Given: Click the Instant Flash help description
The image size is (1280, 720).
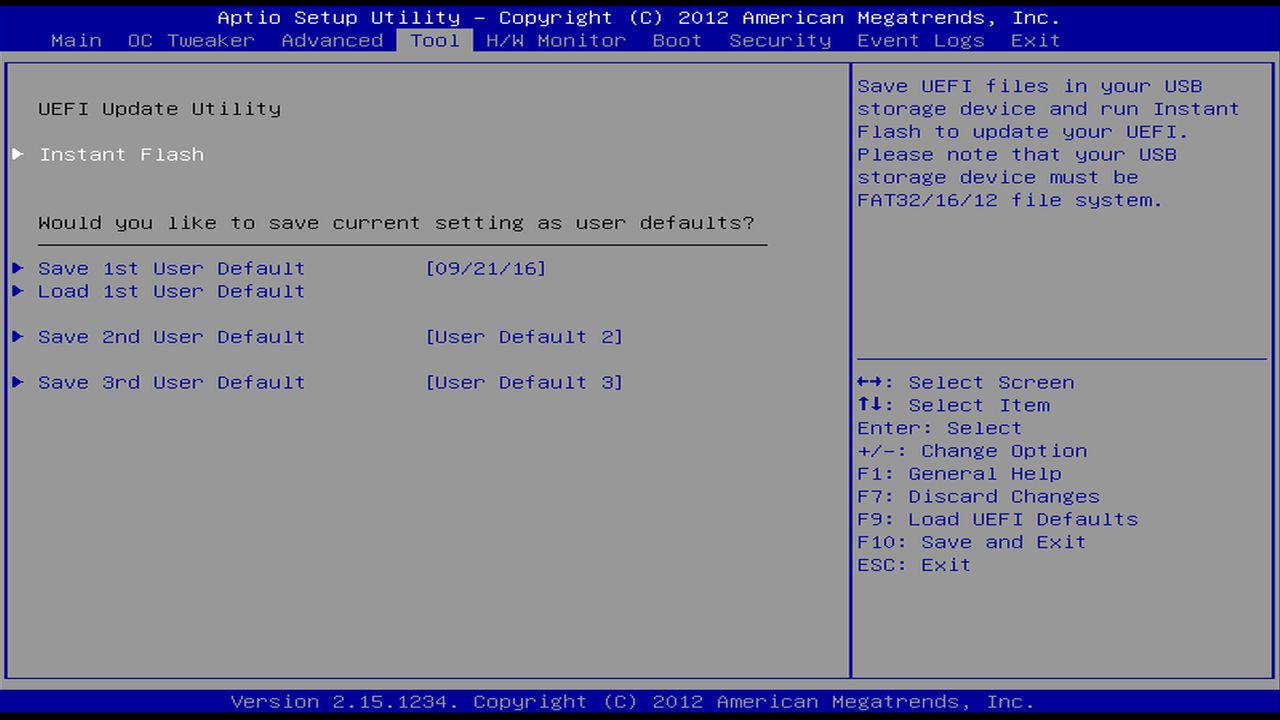Looking at the screenshot, I should pyautogui.click(x=1048, y=143).
